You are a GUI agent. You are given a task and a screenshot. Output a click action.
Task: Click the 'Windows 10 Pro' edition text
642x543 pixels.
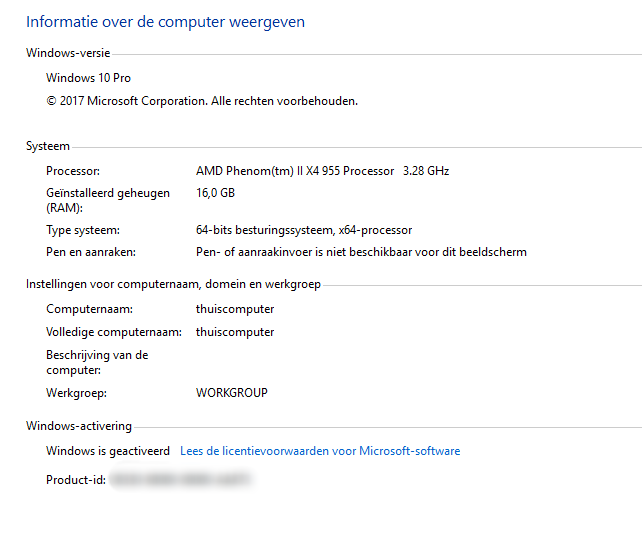(88, 78)
